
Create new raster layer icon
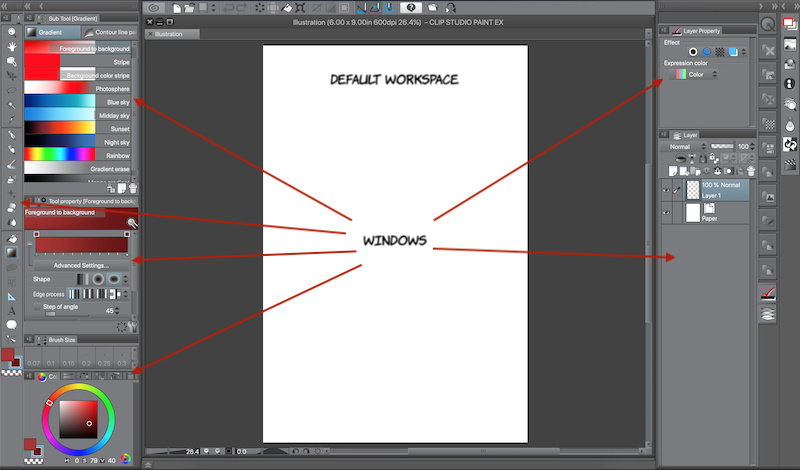pyautogui.click(x=673, y=171)
